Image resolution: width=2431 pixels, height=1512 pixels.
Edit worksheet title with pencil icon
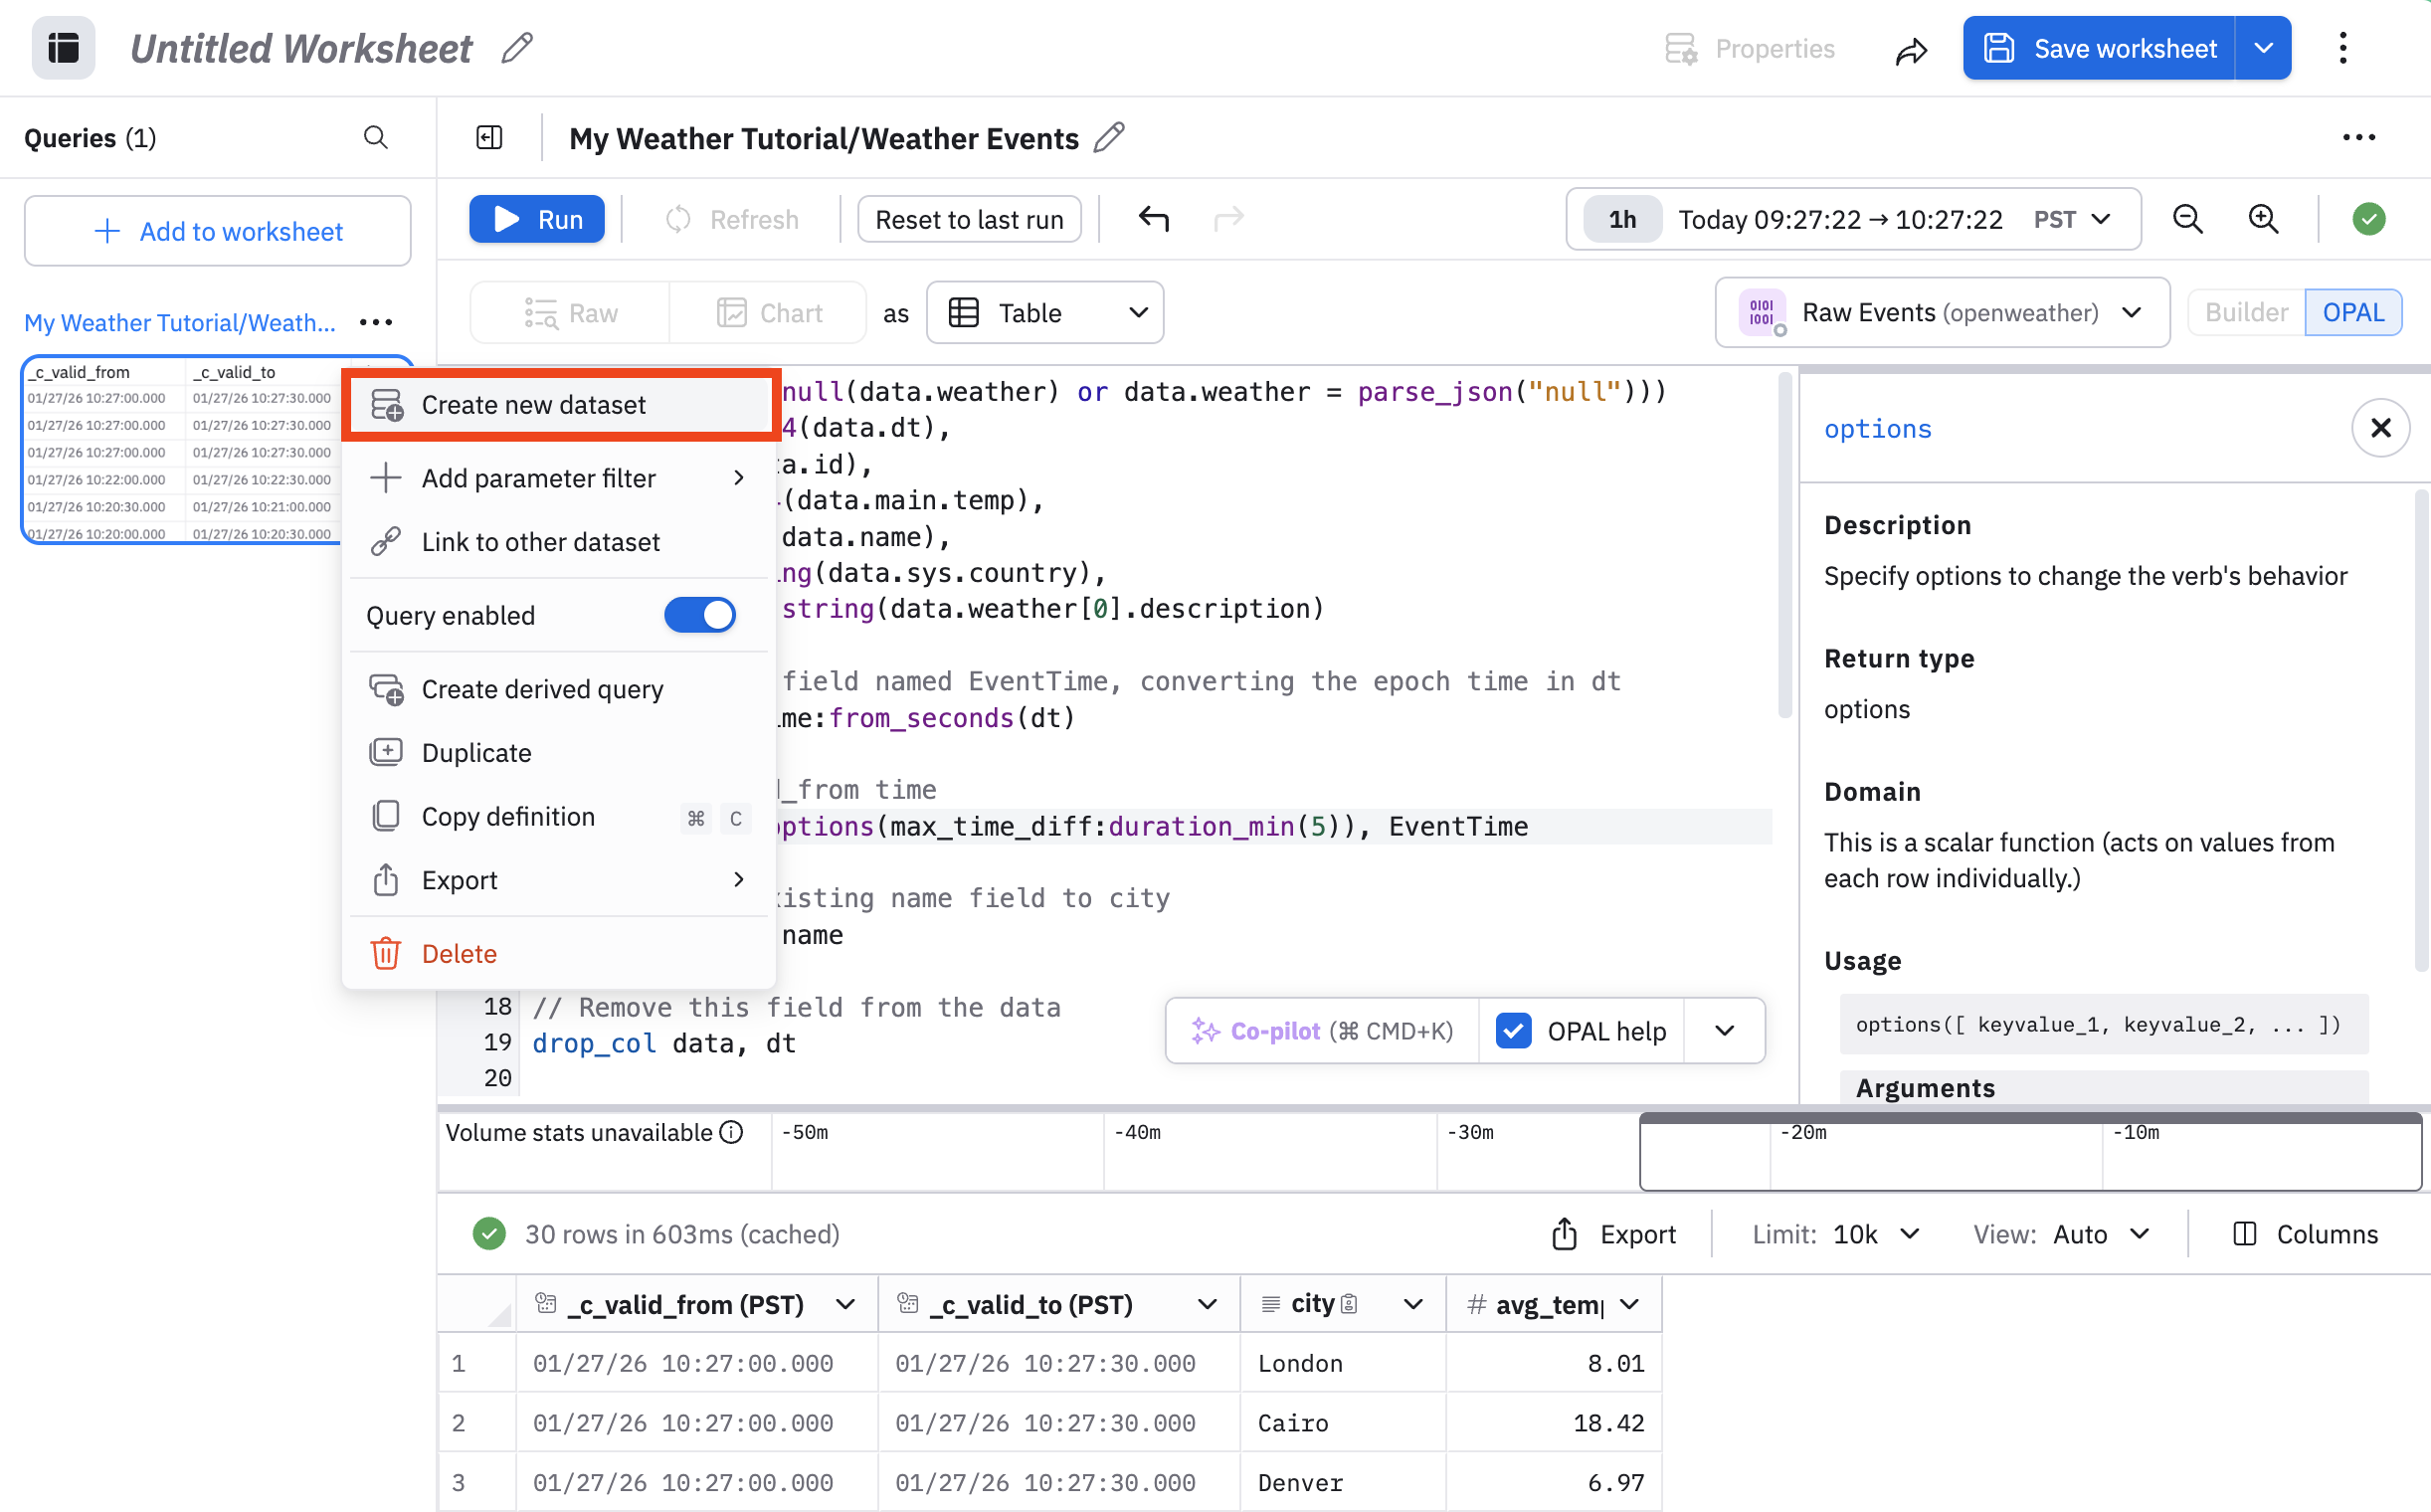click(517, 48)
